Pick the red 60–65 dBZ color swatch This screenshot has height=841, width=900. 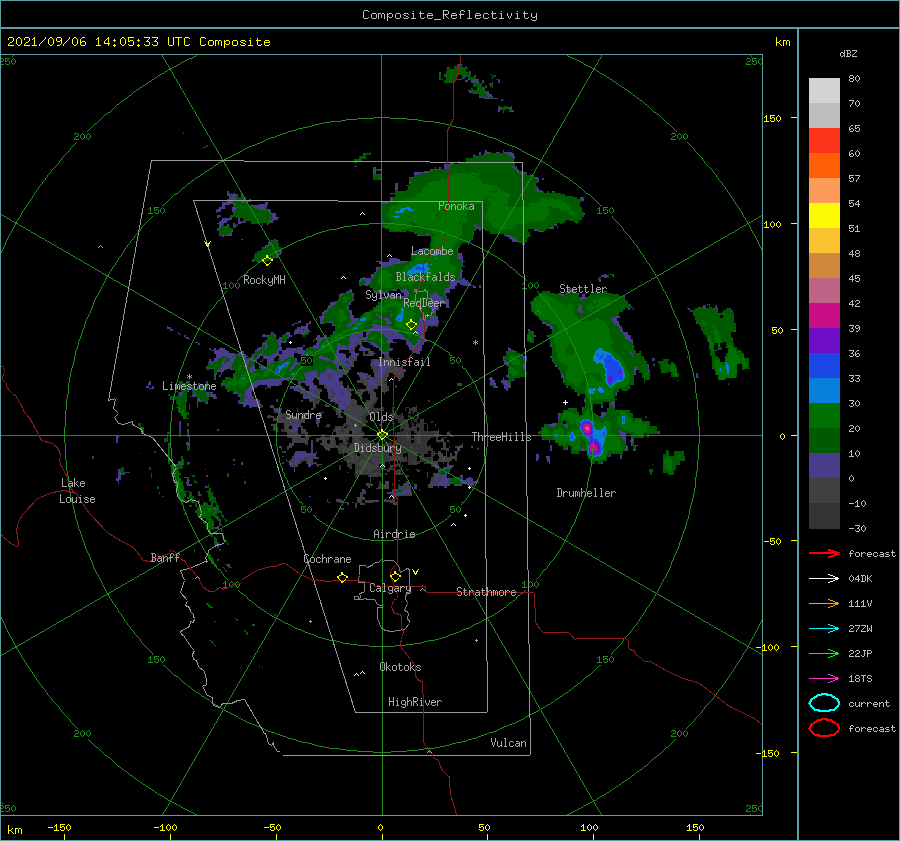click(824, 141)
